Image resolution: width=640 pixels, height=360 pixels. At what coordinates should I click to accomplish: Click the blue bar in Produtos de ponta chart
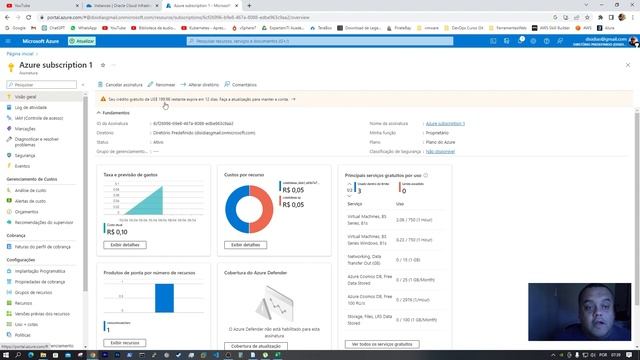[x=164, y=298]
